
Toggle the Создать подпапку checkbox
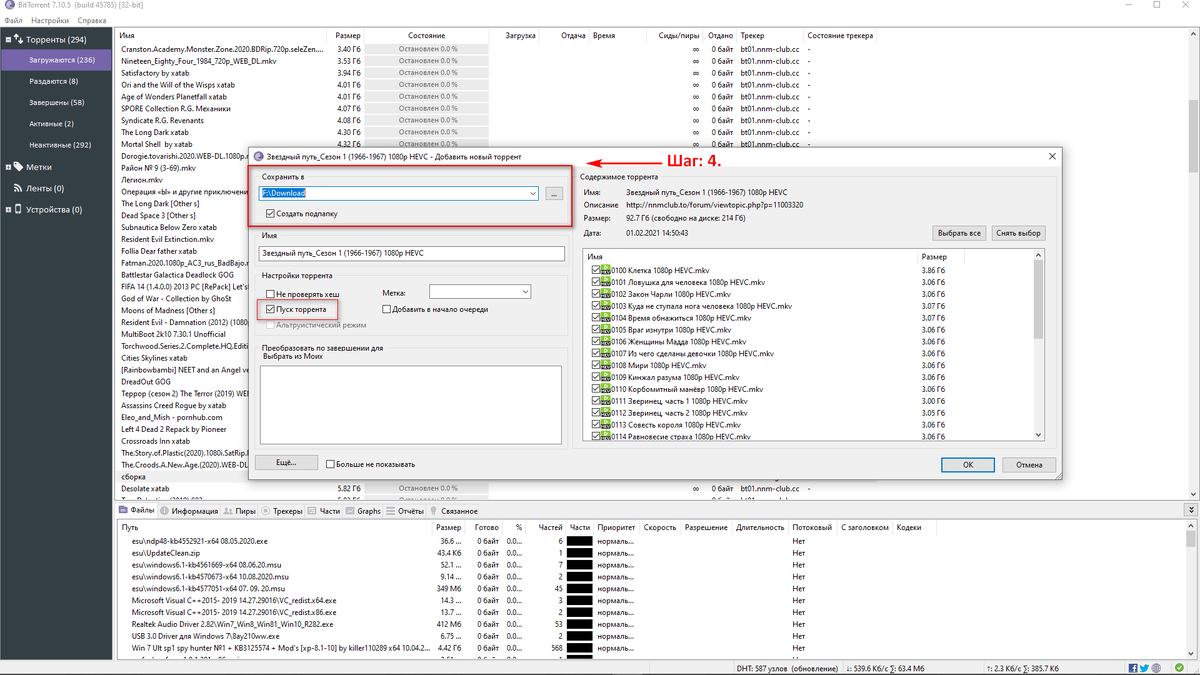coord(271,213)
